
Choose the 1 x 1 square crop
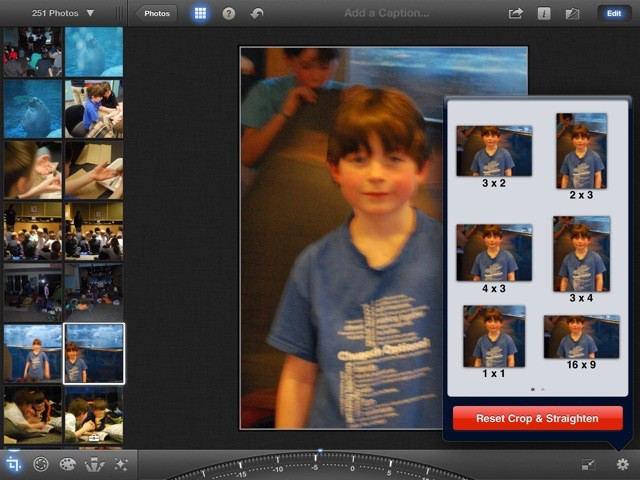(x=494, y=342)
